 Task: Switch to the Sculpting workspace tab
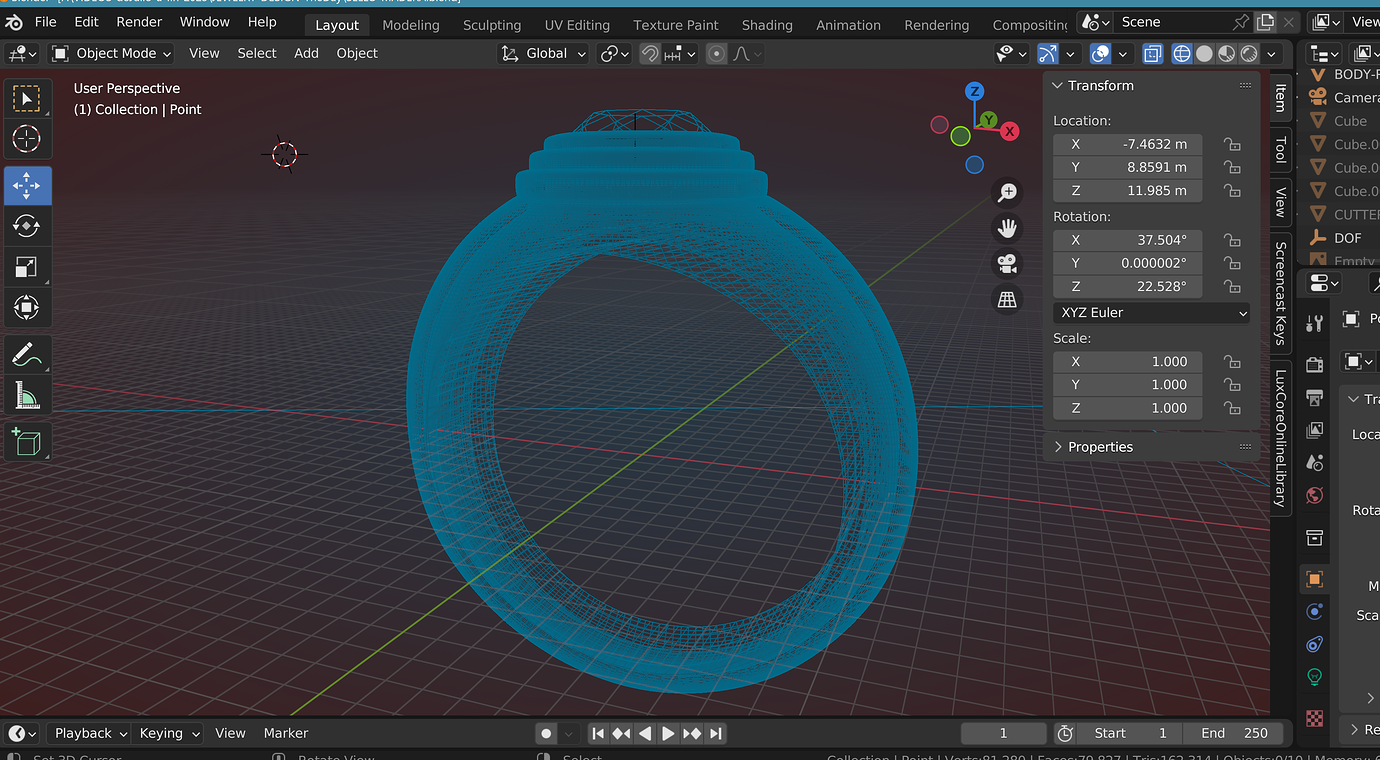tap(492, 25)
